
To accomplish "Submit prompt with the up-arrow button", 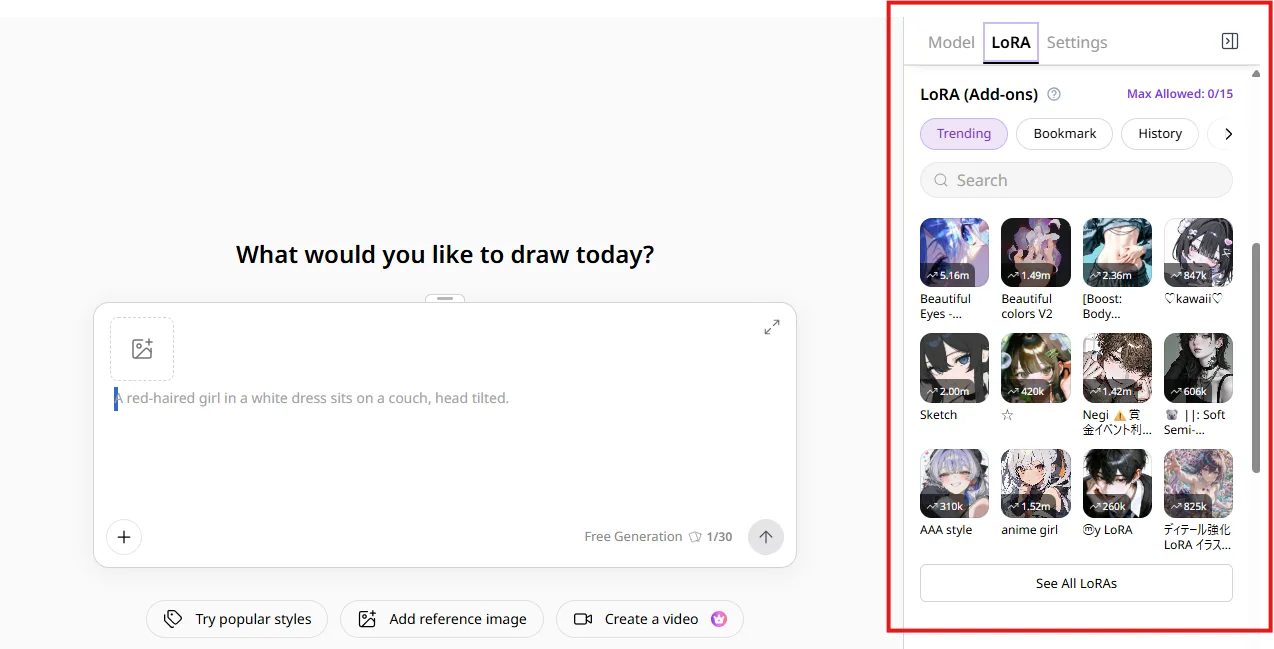I will click(766, 537).
